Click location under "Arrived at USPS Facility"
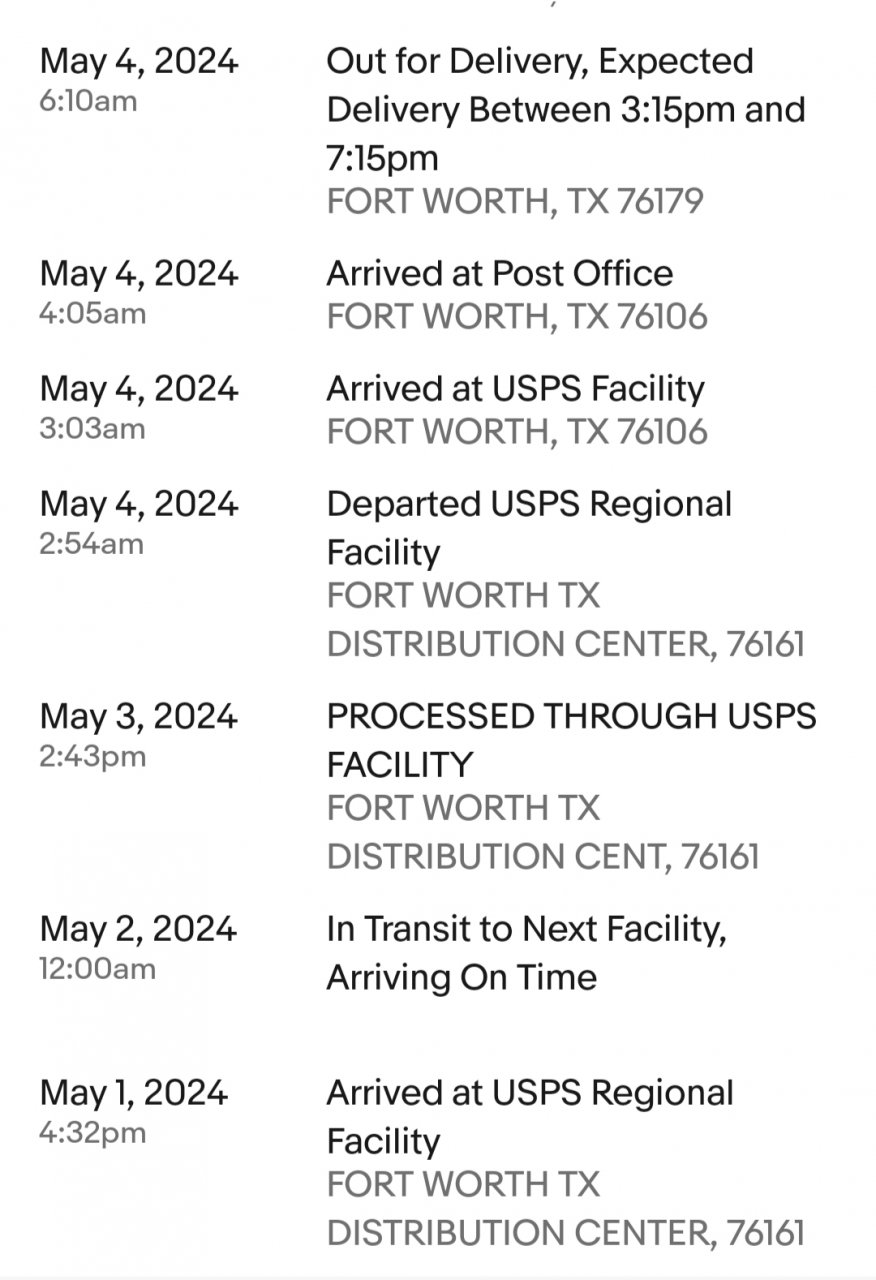 tap(516, 432)
